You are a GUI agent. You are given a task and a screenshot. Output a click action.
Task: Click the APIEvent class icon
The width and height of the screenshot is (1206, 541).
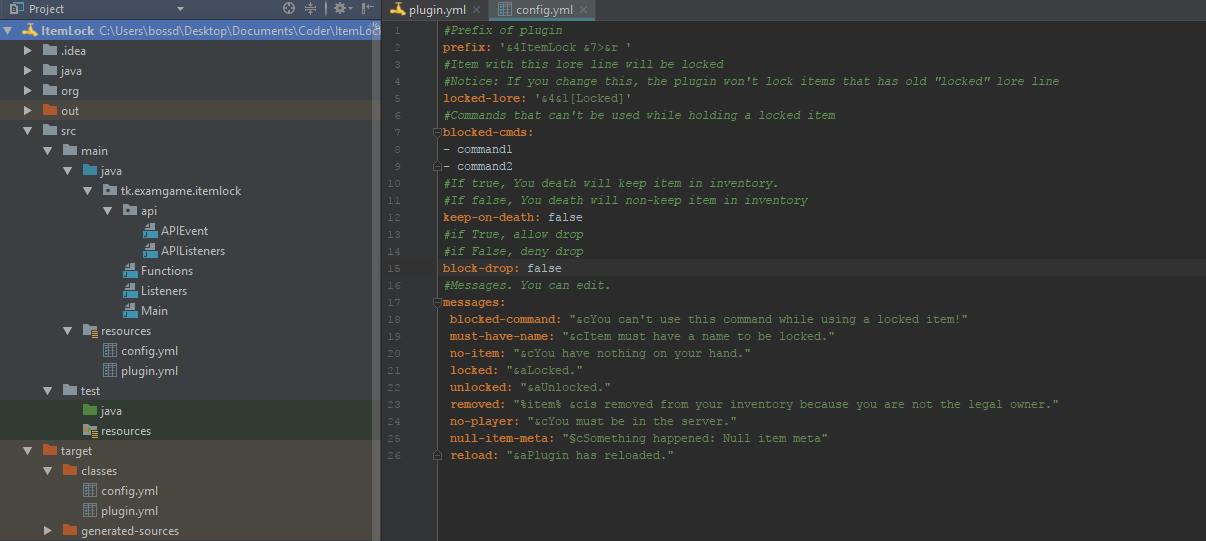pos(150,231)
